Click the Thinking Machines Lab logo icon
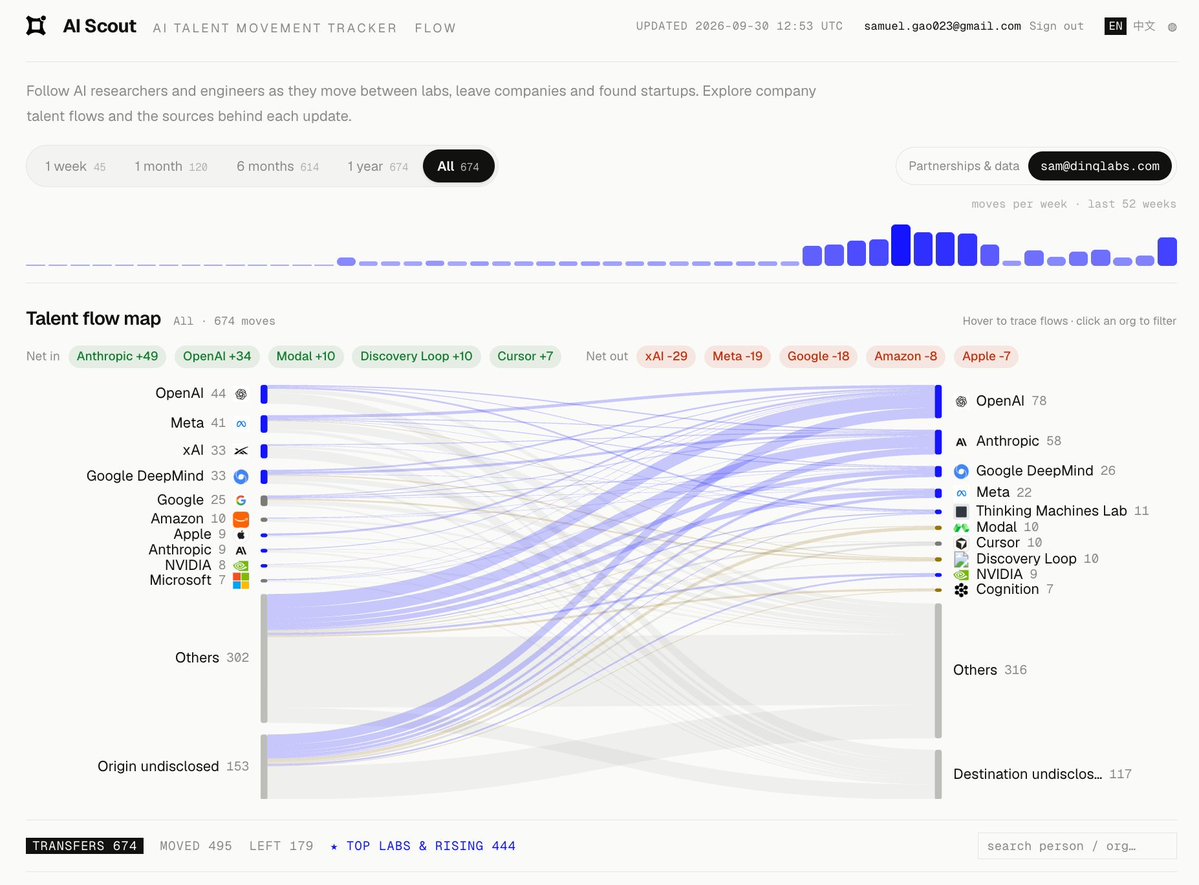 (961, 511)
